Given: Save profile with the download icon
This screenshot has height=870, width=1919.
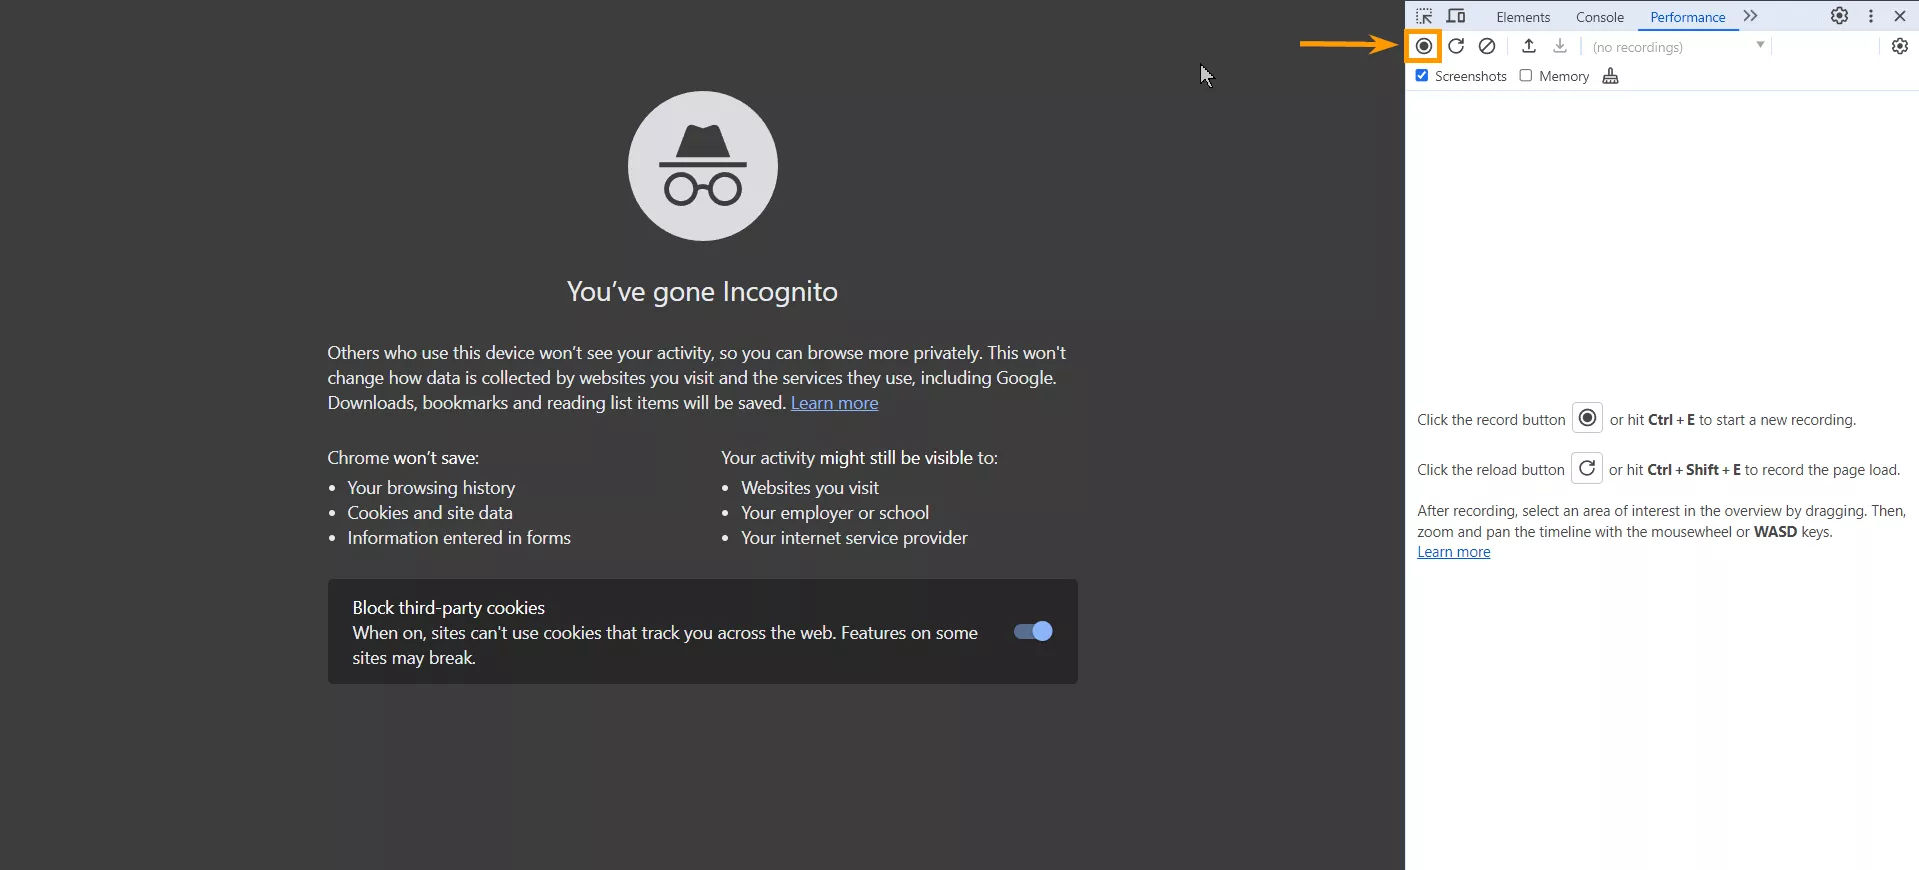Looking at the screenshot, I should click(x=1560, y=46).
